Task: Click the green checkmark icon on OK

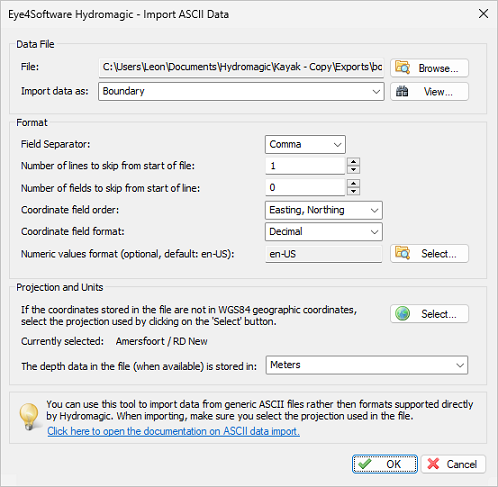Action: point(365,464)
